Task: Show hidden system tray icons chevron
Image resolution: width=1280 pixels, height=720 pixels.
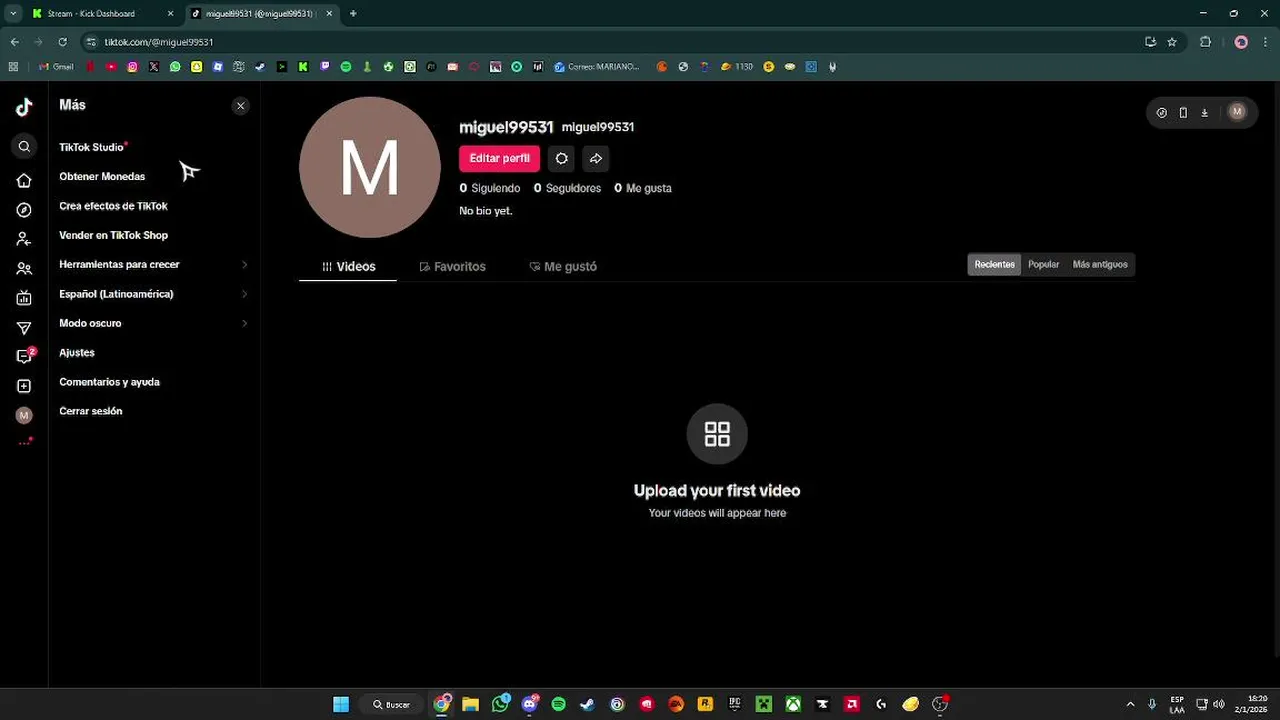Action: [x=1130, y=704]
